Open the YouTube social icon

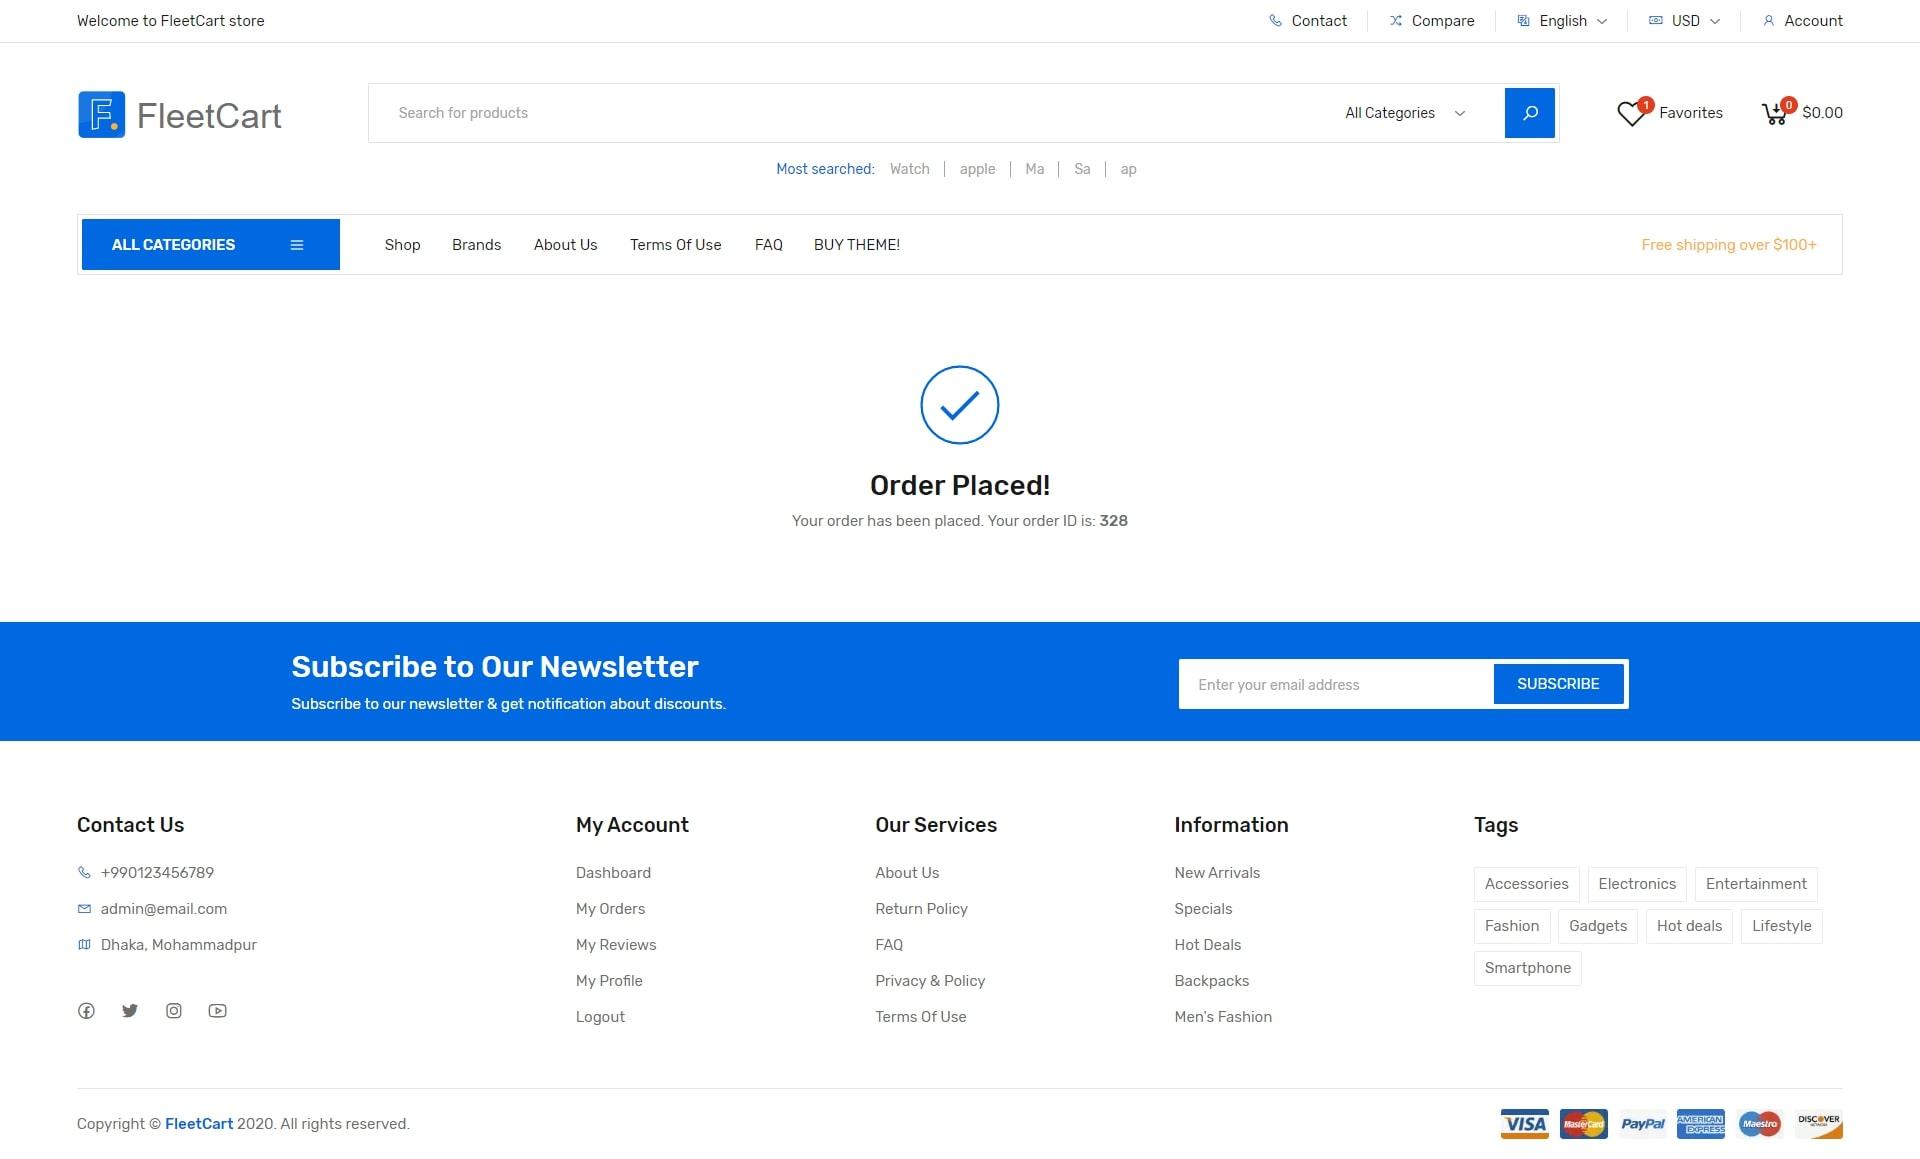217,1010
